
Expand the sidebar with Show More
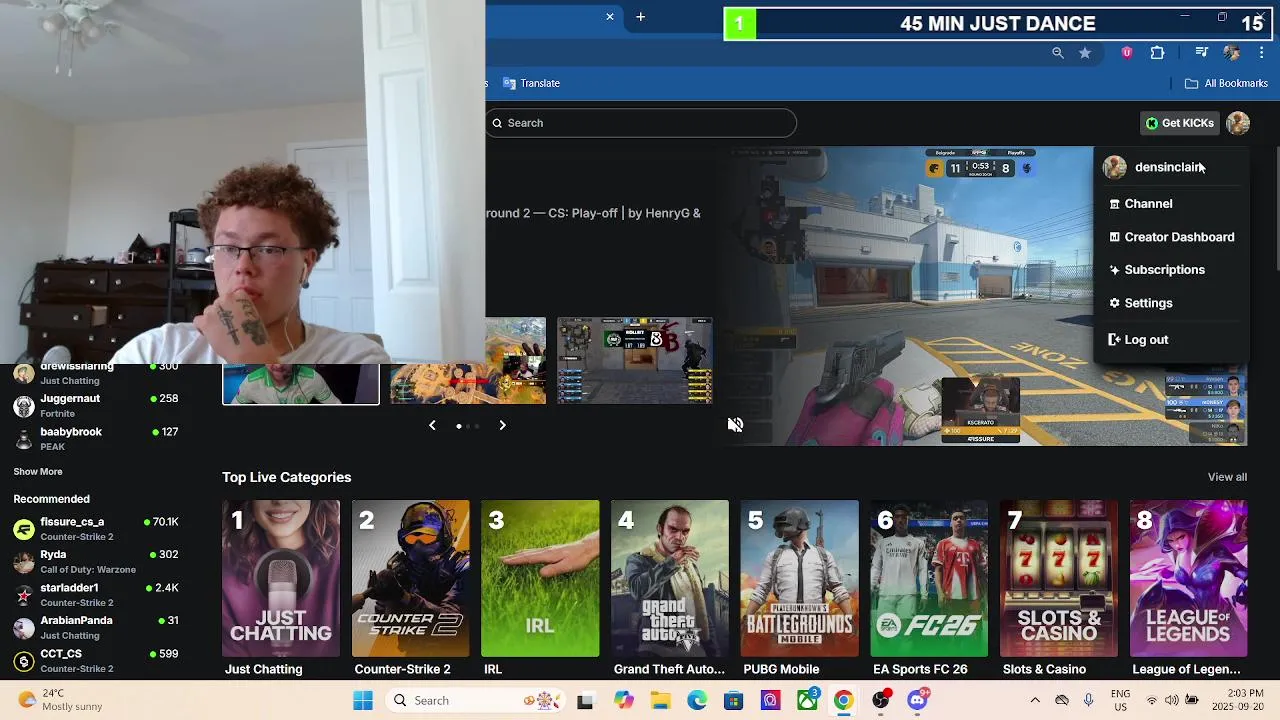38,472
